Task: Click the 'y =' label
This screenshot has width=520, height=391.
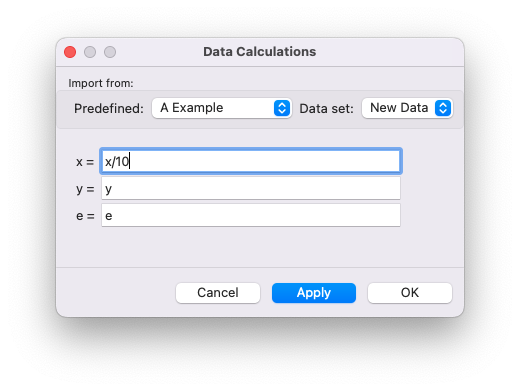Action: click(x=85, y=189)
